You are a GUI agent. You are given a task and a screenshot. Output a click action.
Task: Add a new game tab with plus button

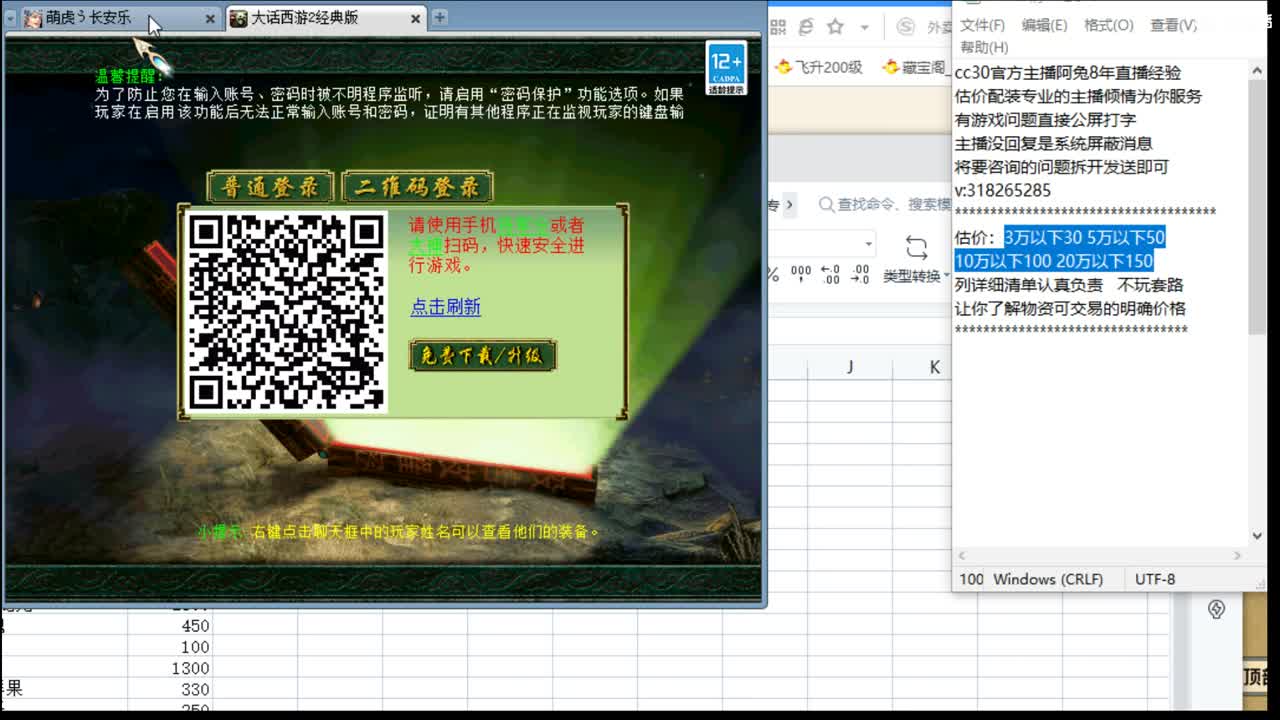[x=439, y=17]
